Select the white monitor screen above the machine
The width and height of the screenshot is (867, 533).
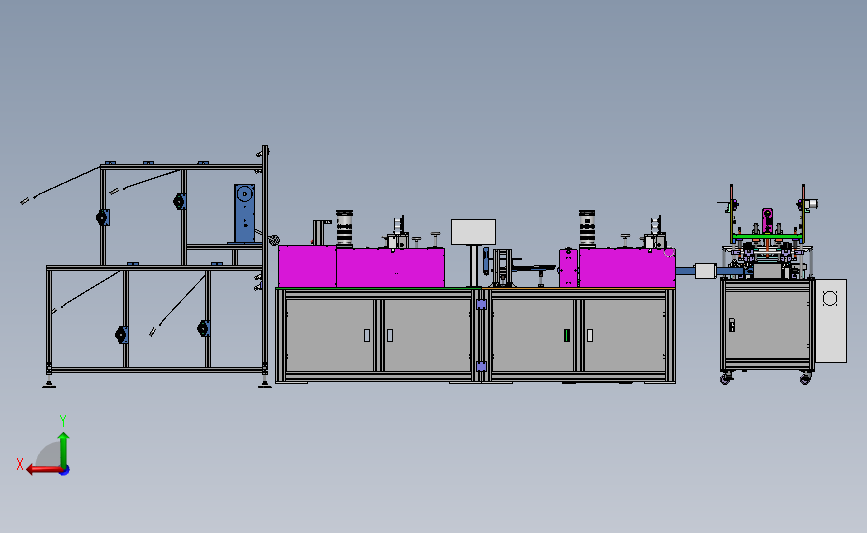click(x=473, y=232)
